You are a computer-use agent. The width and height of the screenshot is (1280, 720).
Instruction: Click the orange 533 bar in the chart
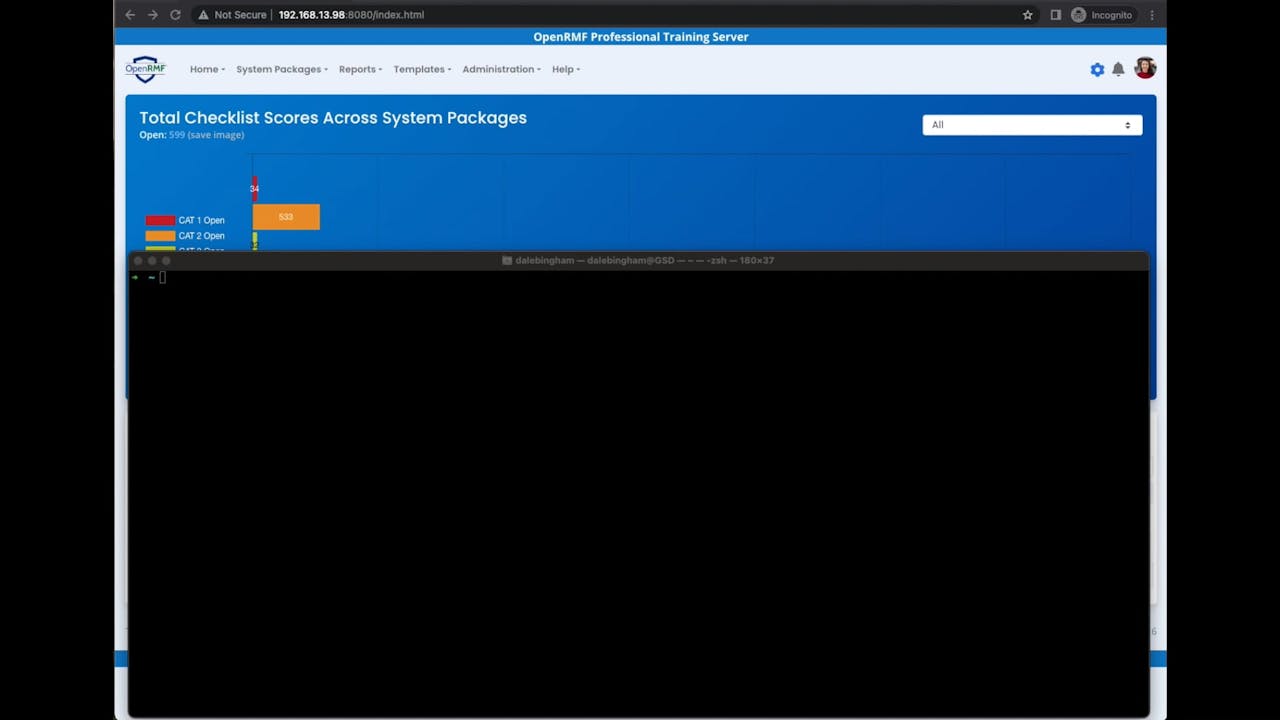tap(286, 217)
